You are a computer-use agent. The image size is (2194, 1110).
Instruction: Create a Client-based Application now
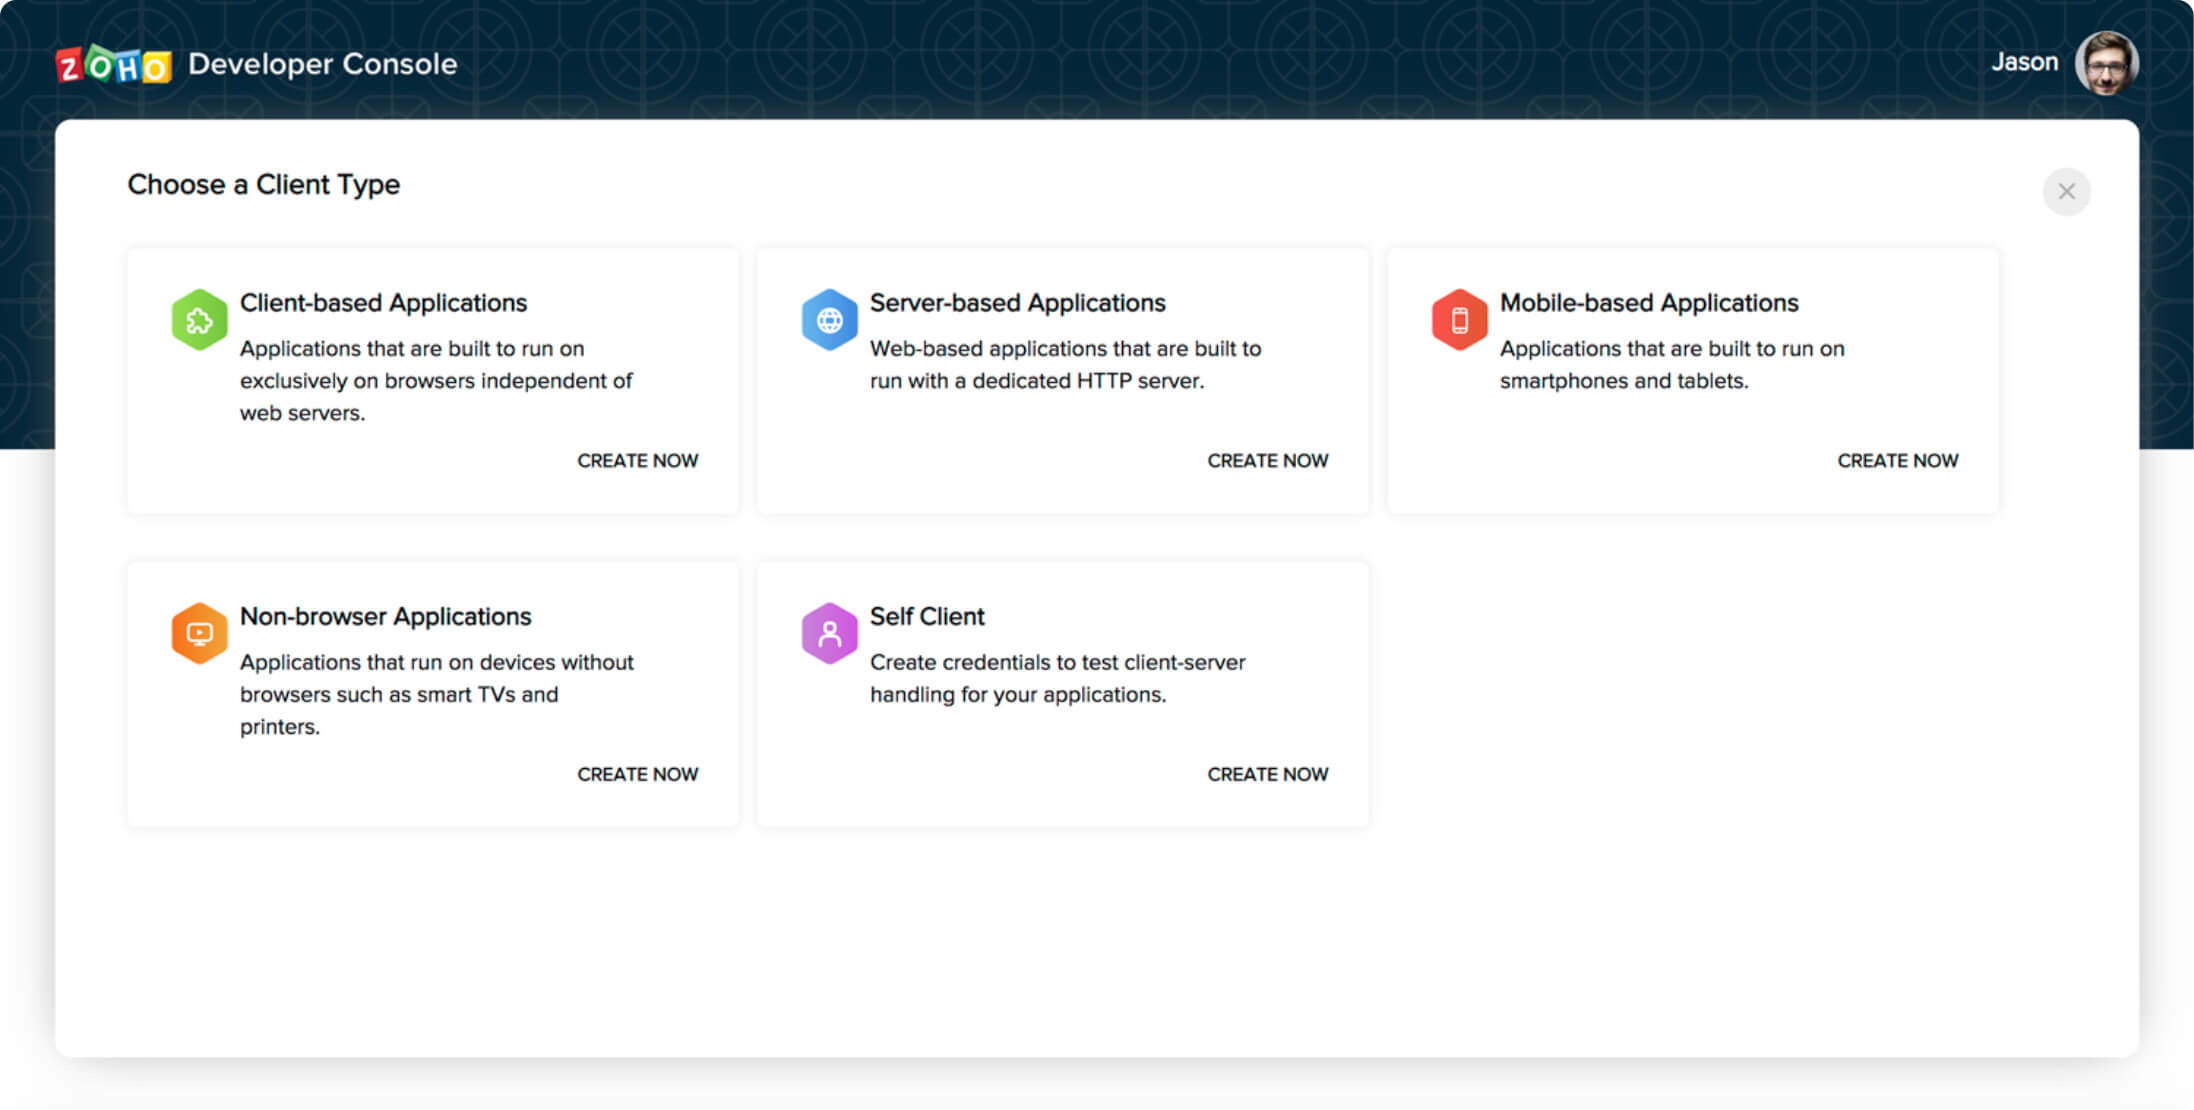pyautogui.click(x=637, y=461)
